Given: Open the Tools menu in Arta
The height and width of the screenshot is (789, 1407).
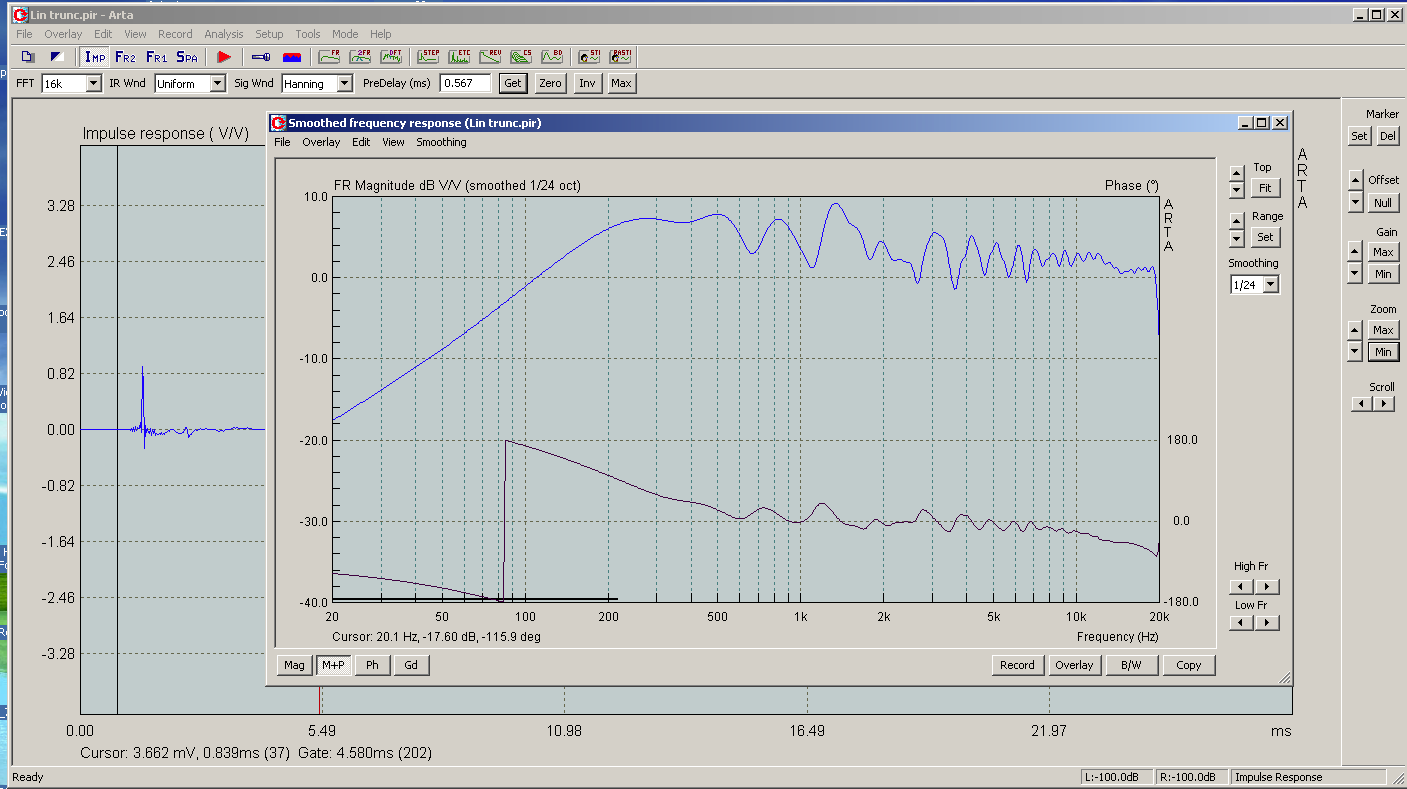Looking at the screenshot, I should (308, 34).
